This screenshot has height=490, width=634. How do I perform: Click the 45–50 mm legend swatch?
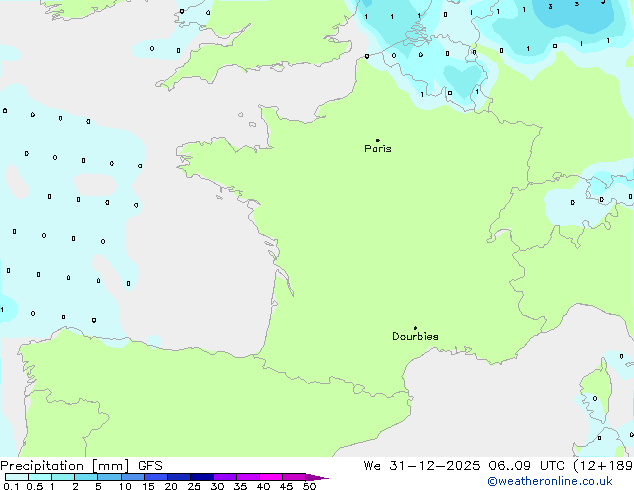tap(294, 477)
